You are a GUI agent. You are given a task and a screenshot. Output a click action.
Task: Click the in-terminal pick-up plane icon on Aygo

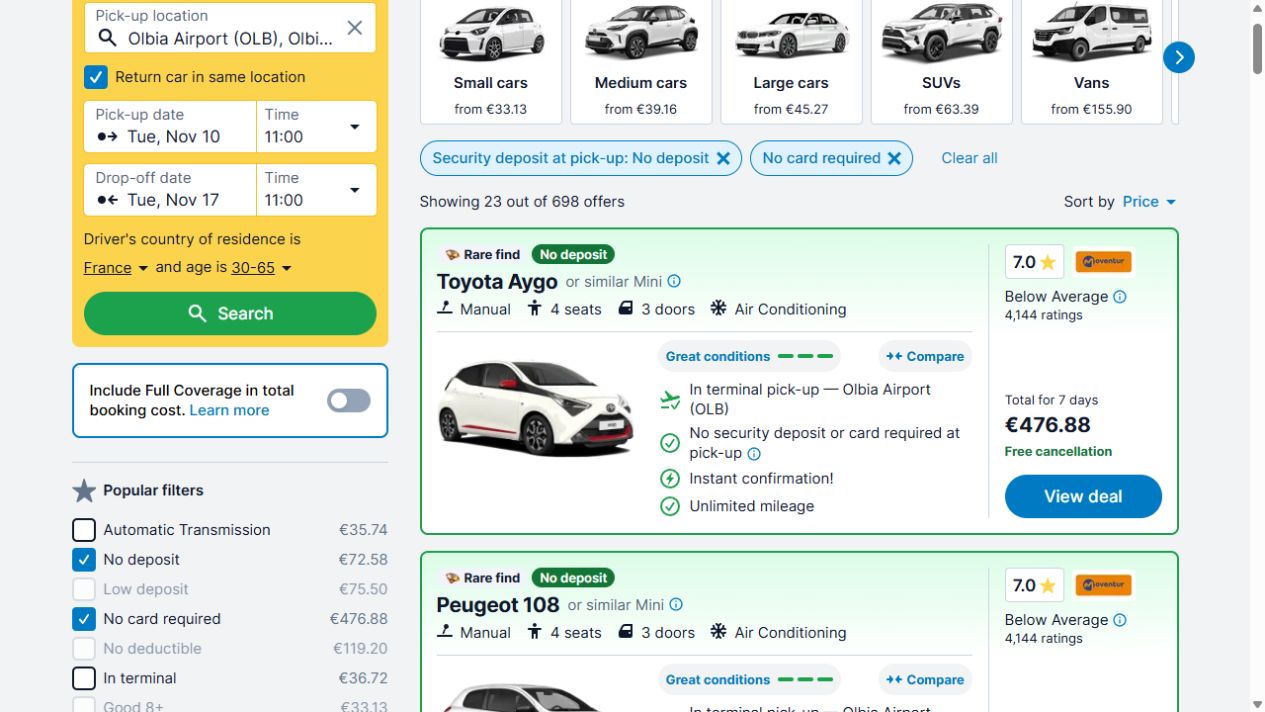(x=670, y=400)
